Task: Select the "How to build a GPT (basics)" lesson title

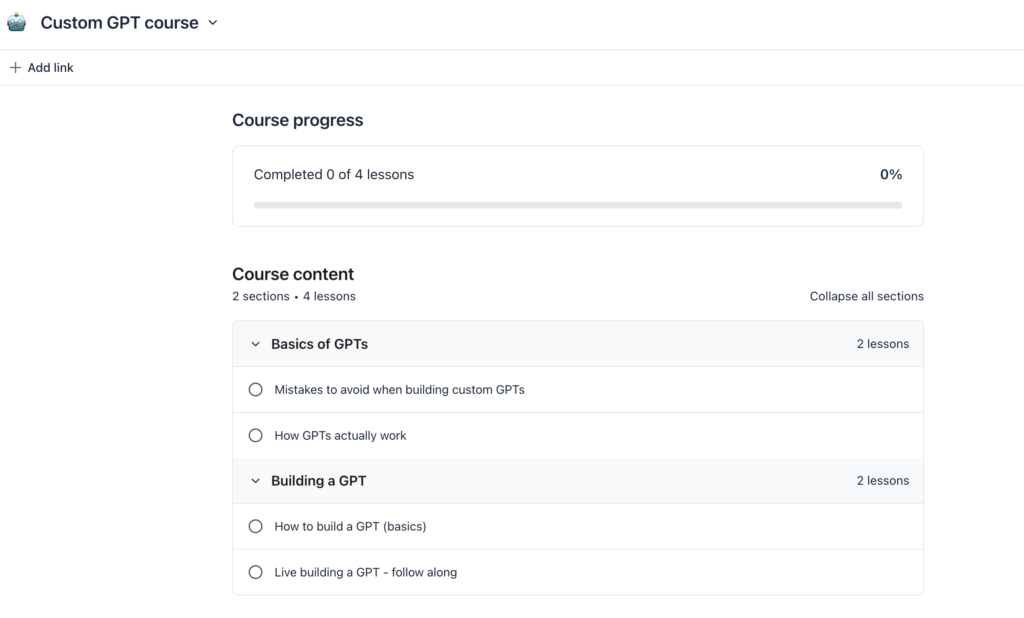Action: 350,526
